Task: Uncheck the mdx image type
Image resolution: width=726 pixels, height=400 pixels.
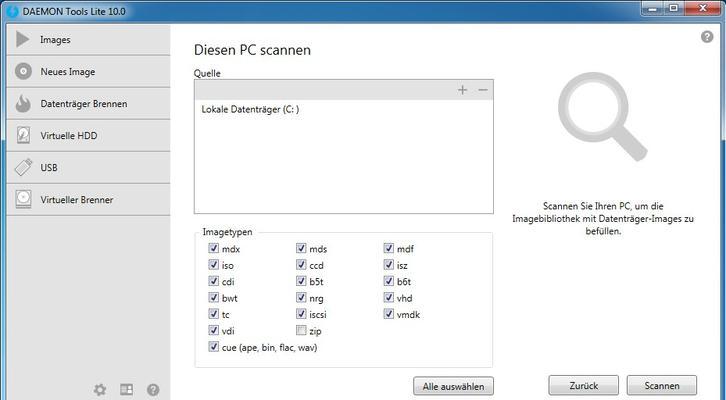Action: coord(213,248)
